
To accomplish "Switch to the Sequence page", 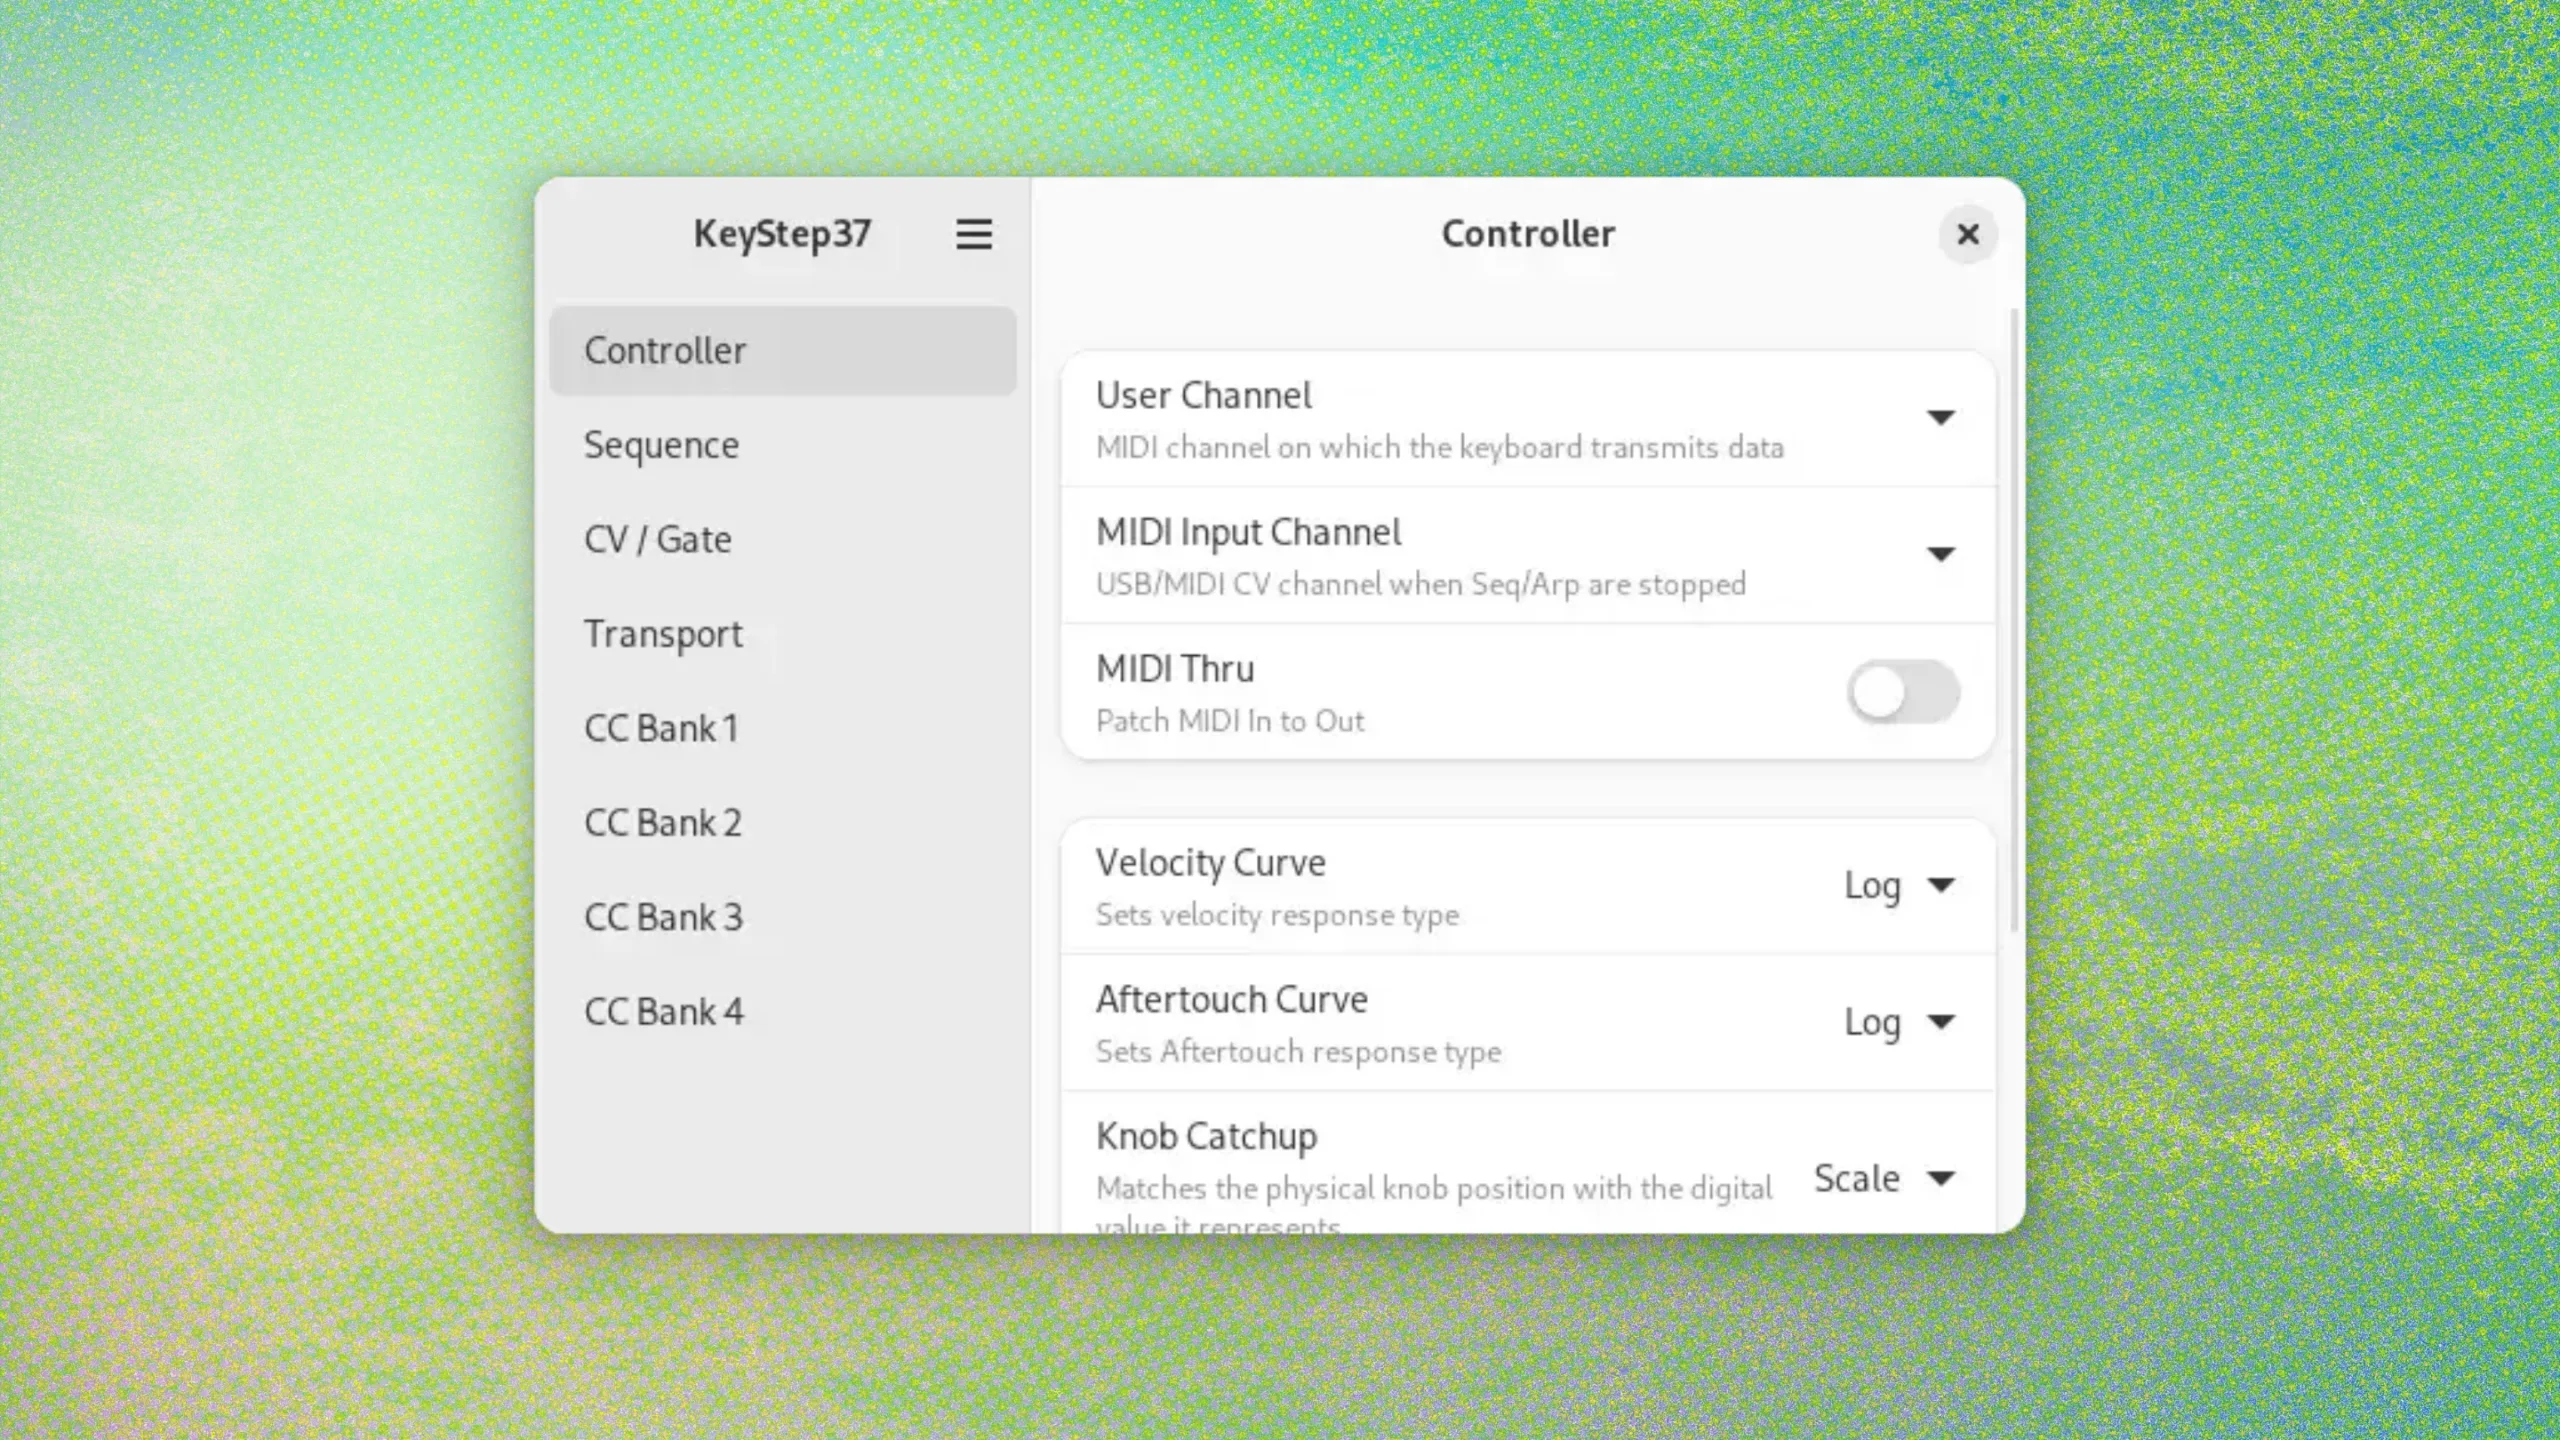I will (x=783, y=445).
